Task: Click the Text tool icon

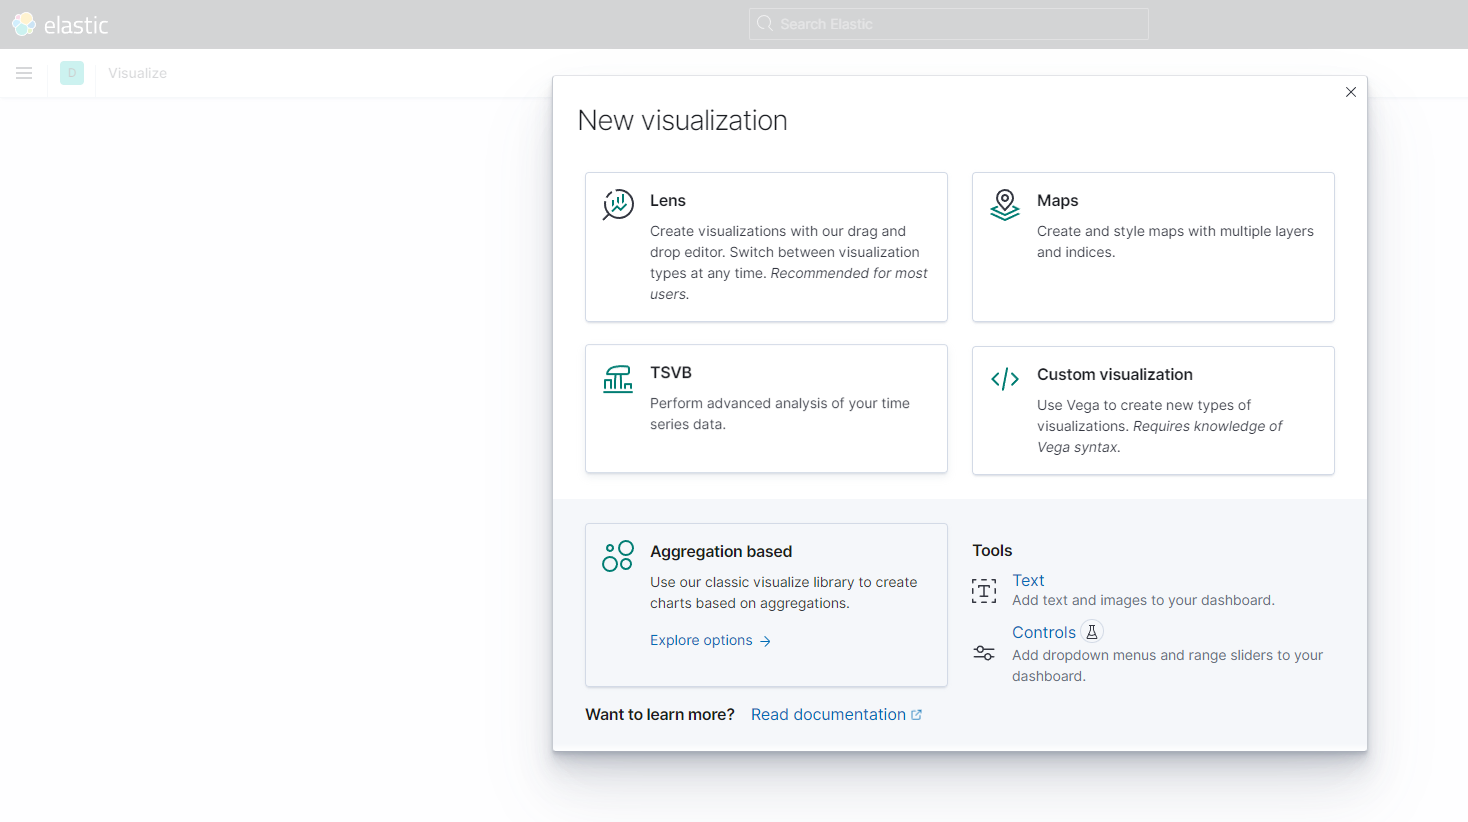Action: pos(984,591)
